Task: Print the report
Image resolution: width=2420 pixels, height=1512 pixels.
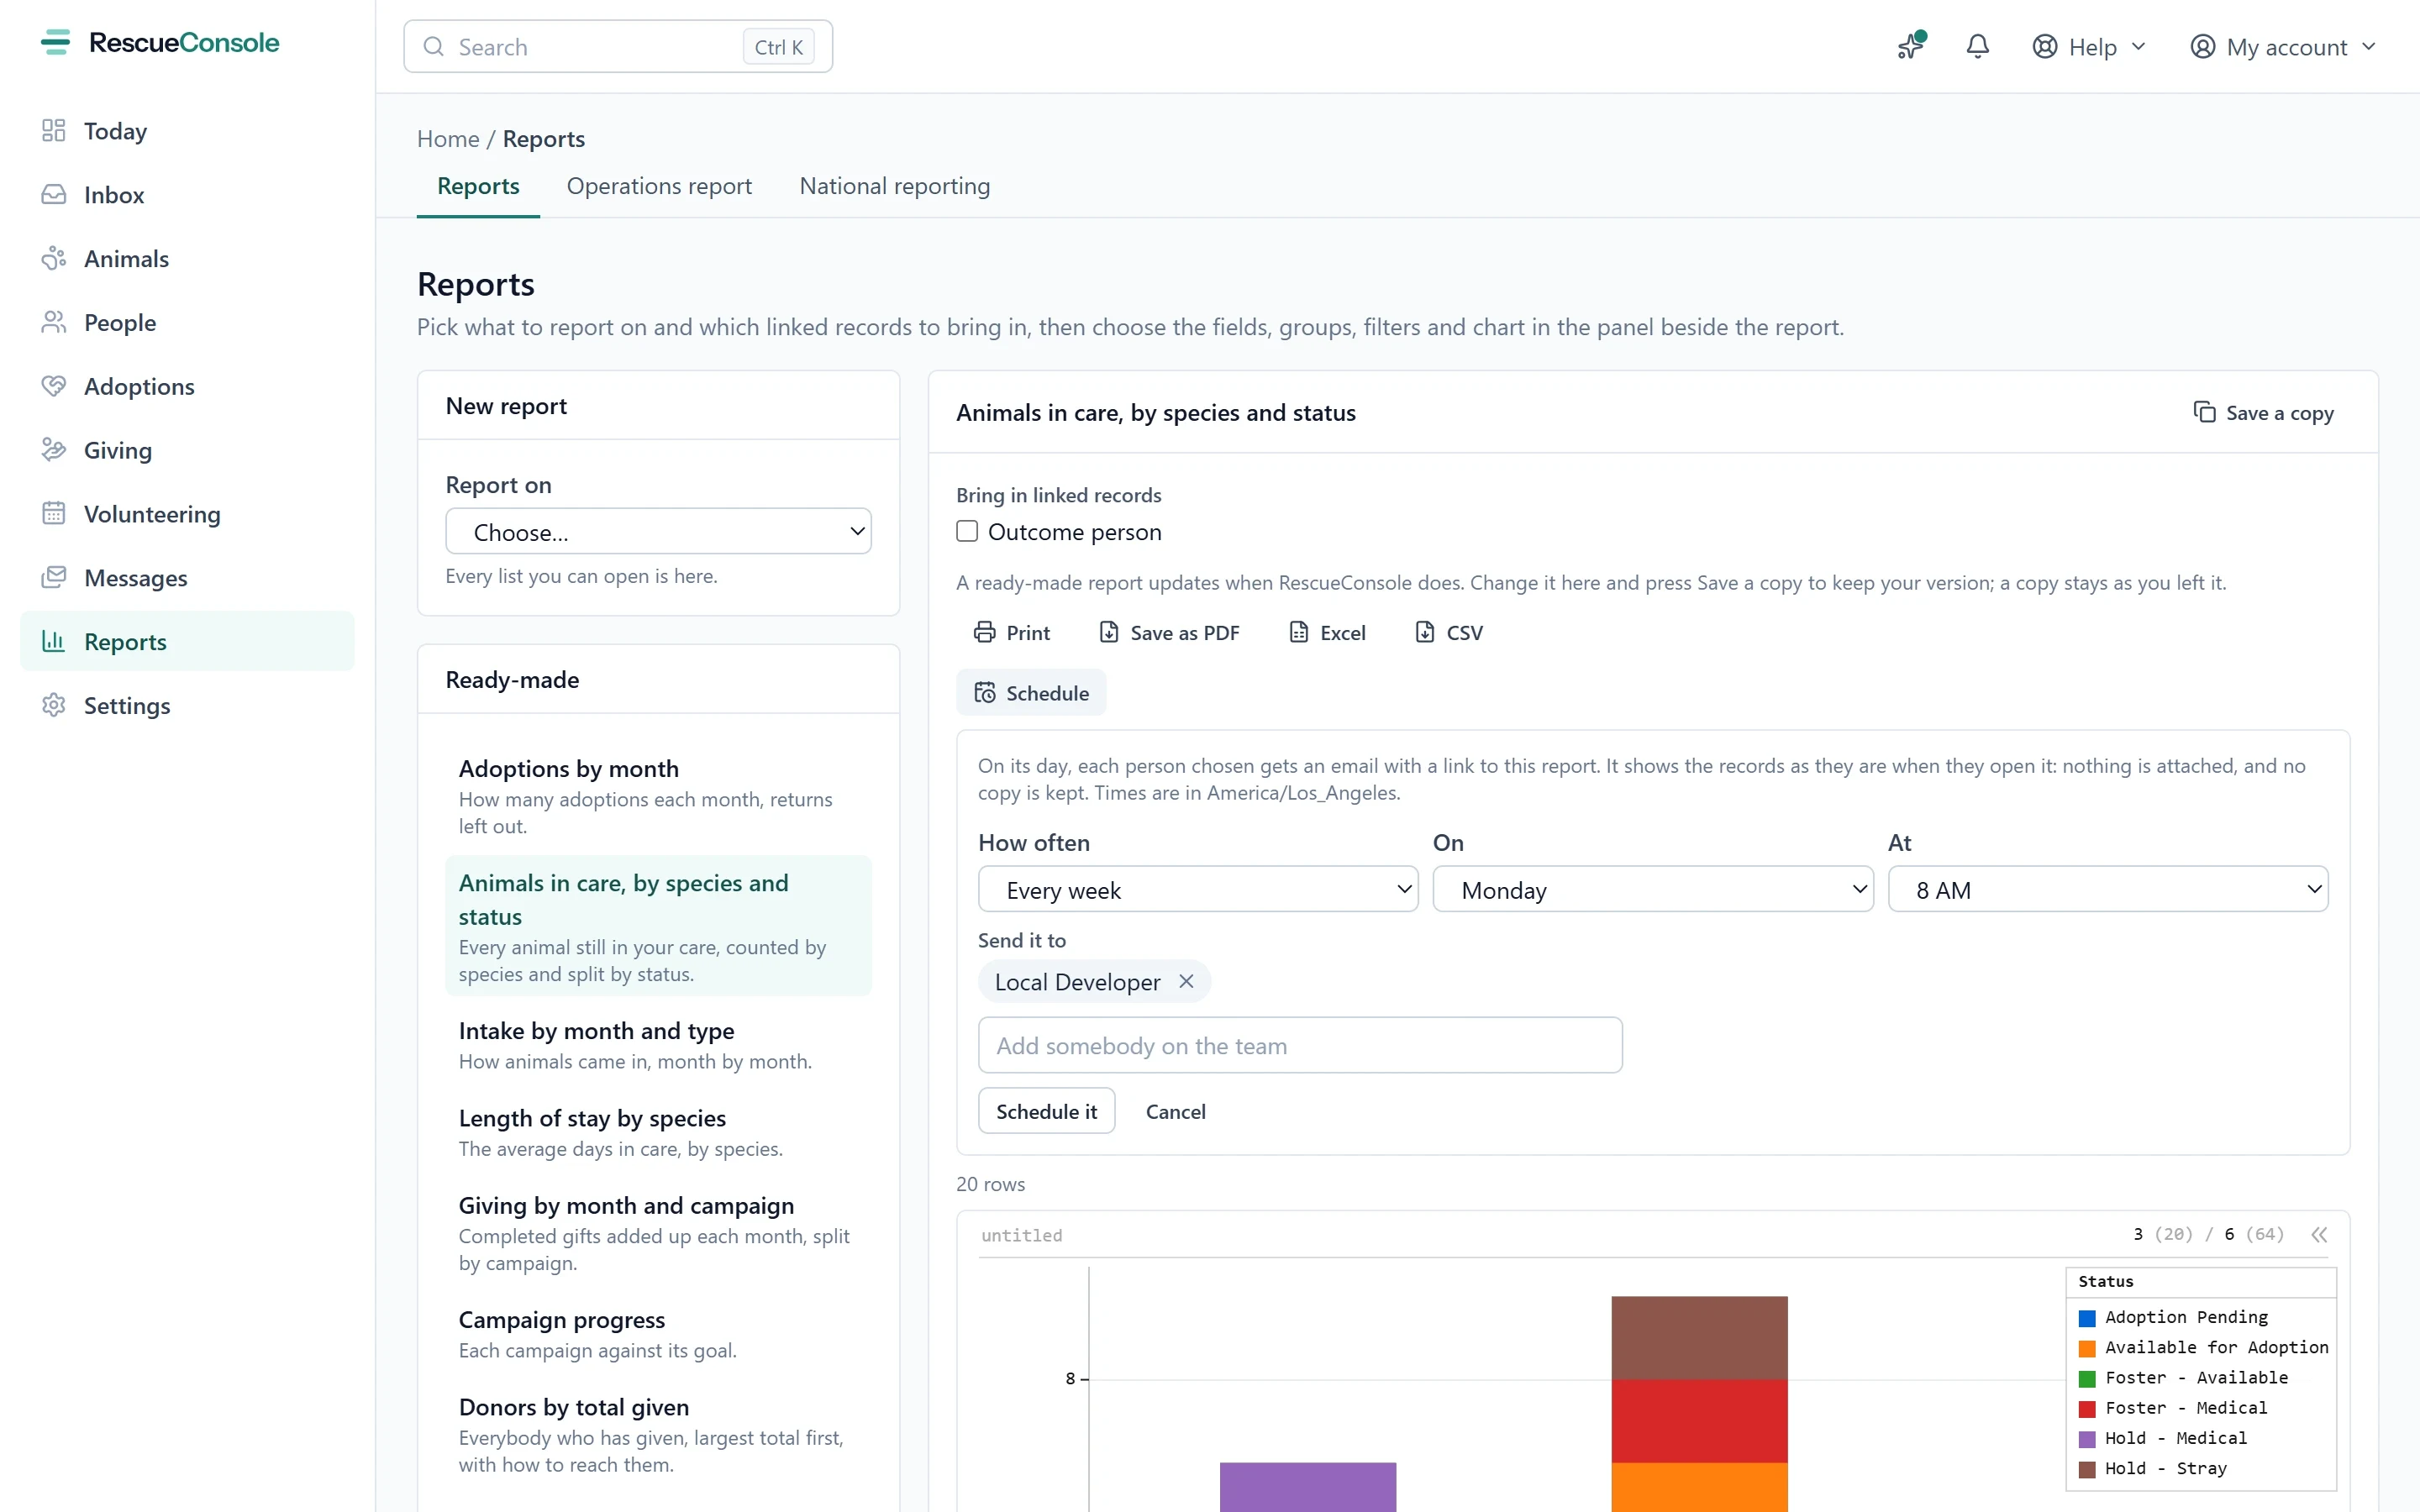Action: click(x=1012, y=632)
